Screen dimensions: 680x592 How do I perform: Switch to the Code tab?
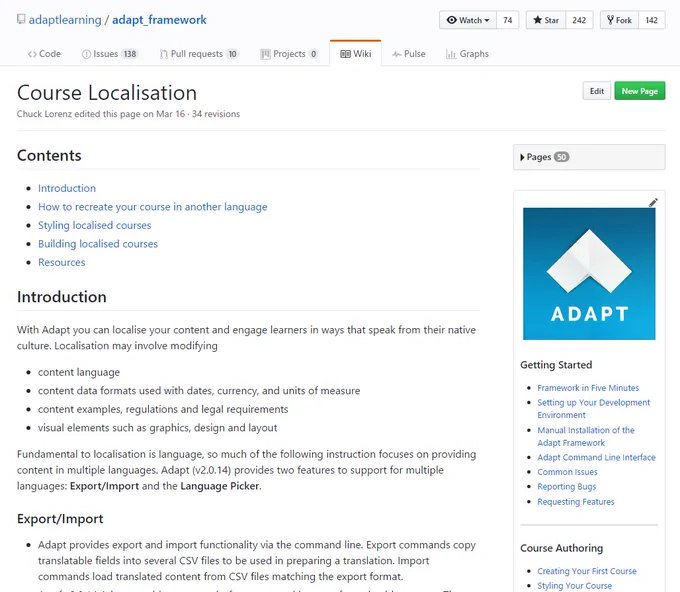(x=44, y=54)
